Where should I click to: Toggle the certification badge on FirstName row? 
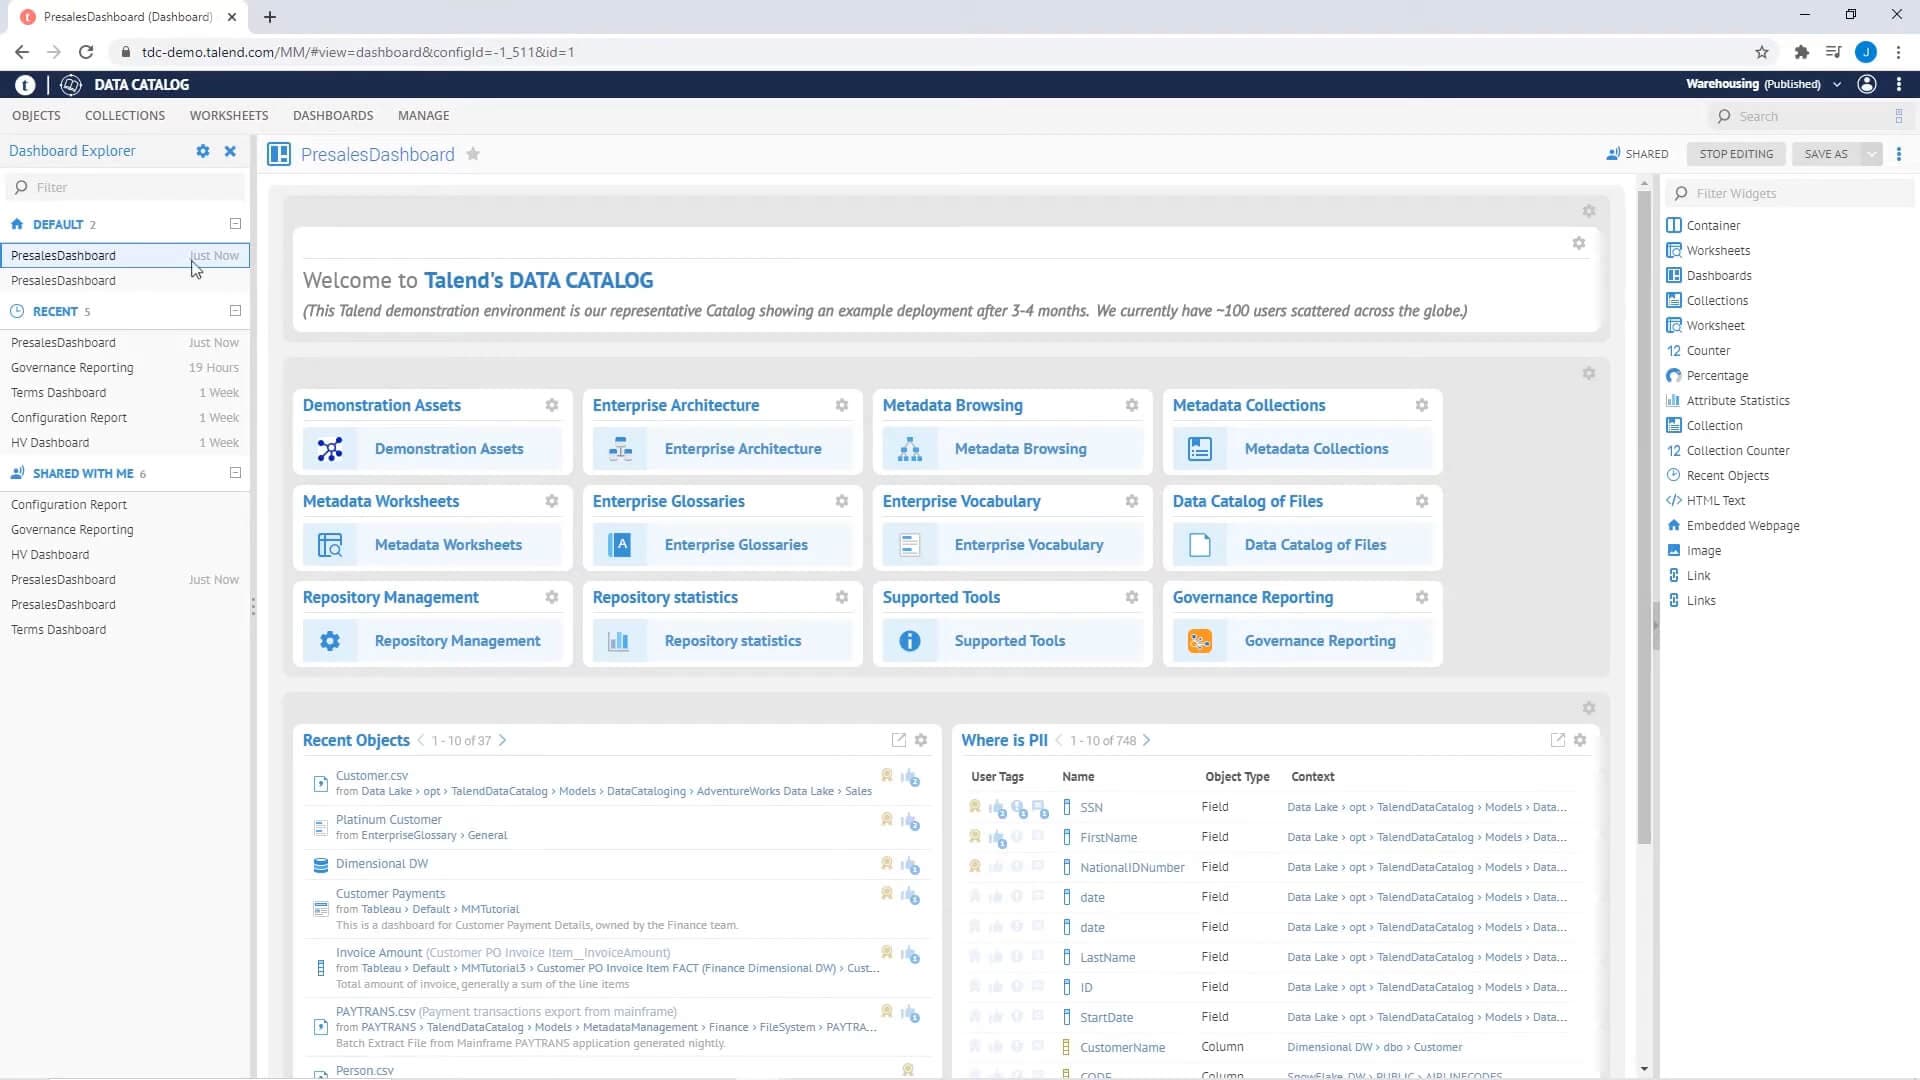(975, 837)
